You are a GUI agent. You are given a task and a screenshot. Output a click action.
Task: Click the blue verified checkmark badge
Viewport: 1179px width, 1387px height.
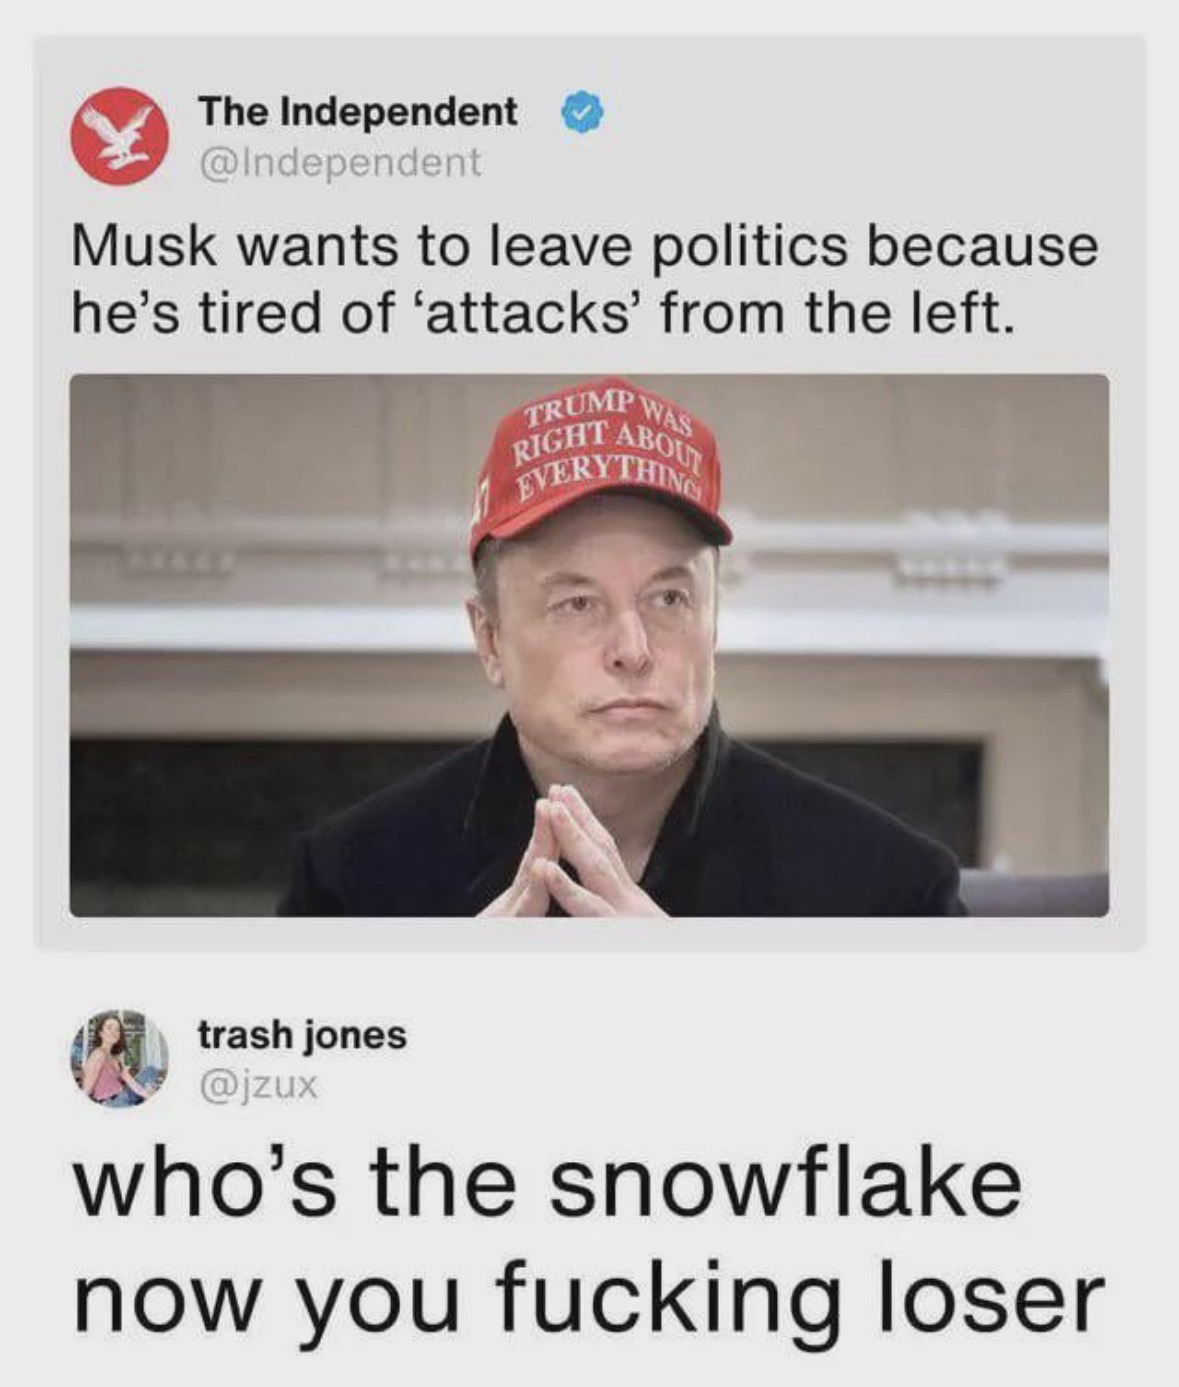(x=582, y=113)
